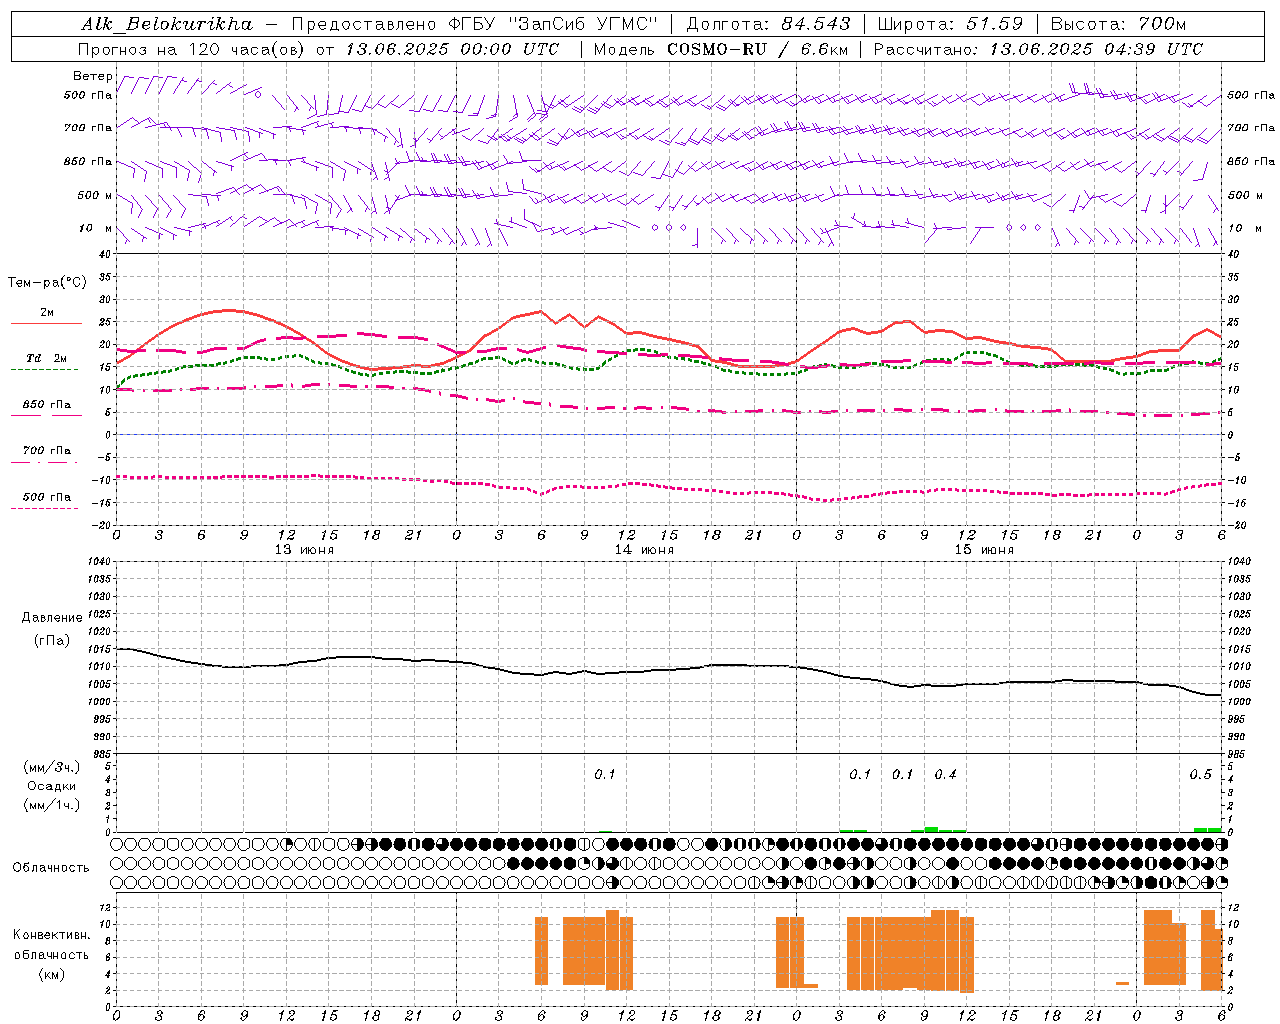Click the 13 июня date label
The image size is (1280, 1024).
(x=305, y=550)
